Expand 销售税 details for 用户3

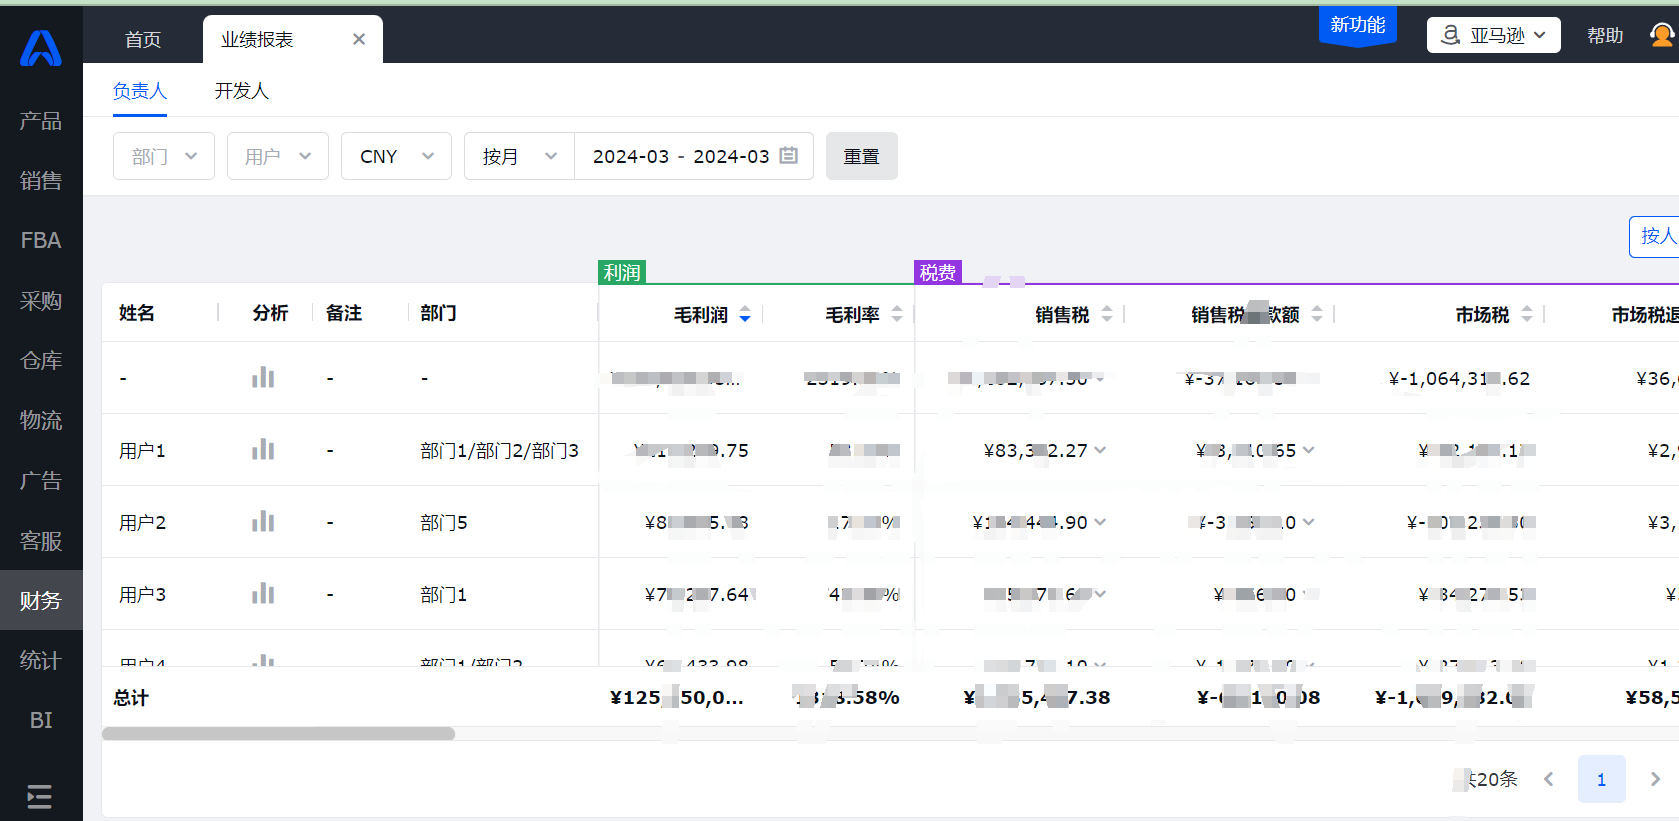point(1100,594)
